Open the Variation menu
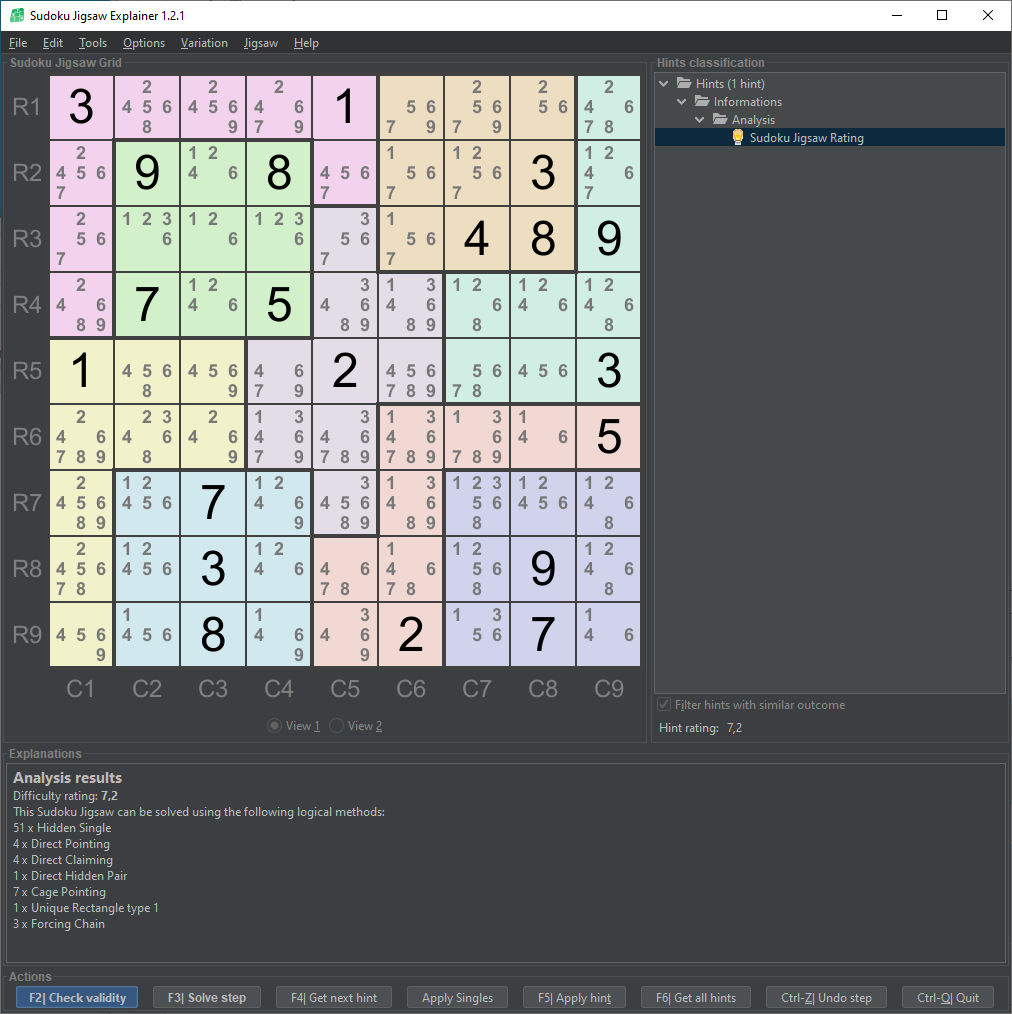This screenshot has width=1012, height=1014. pyautogui.click(x=204, y=43)
